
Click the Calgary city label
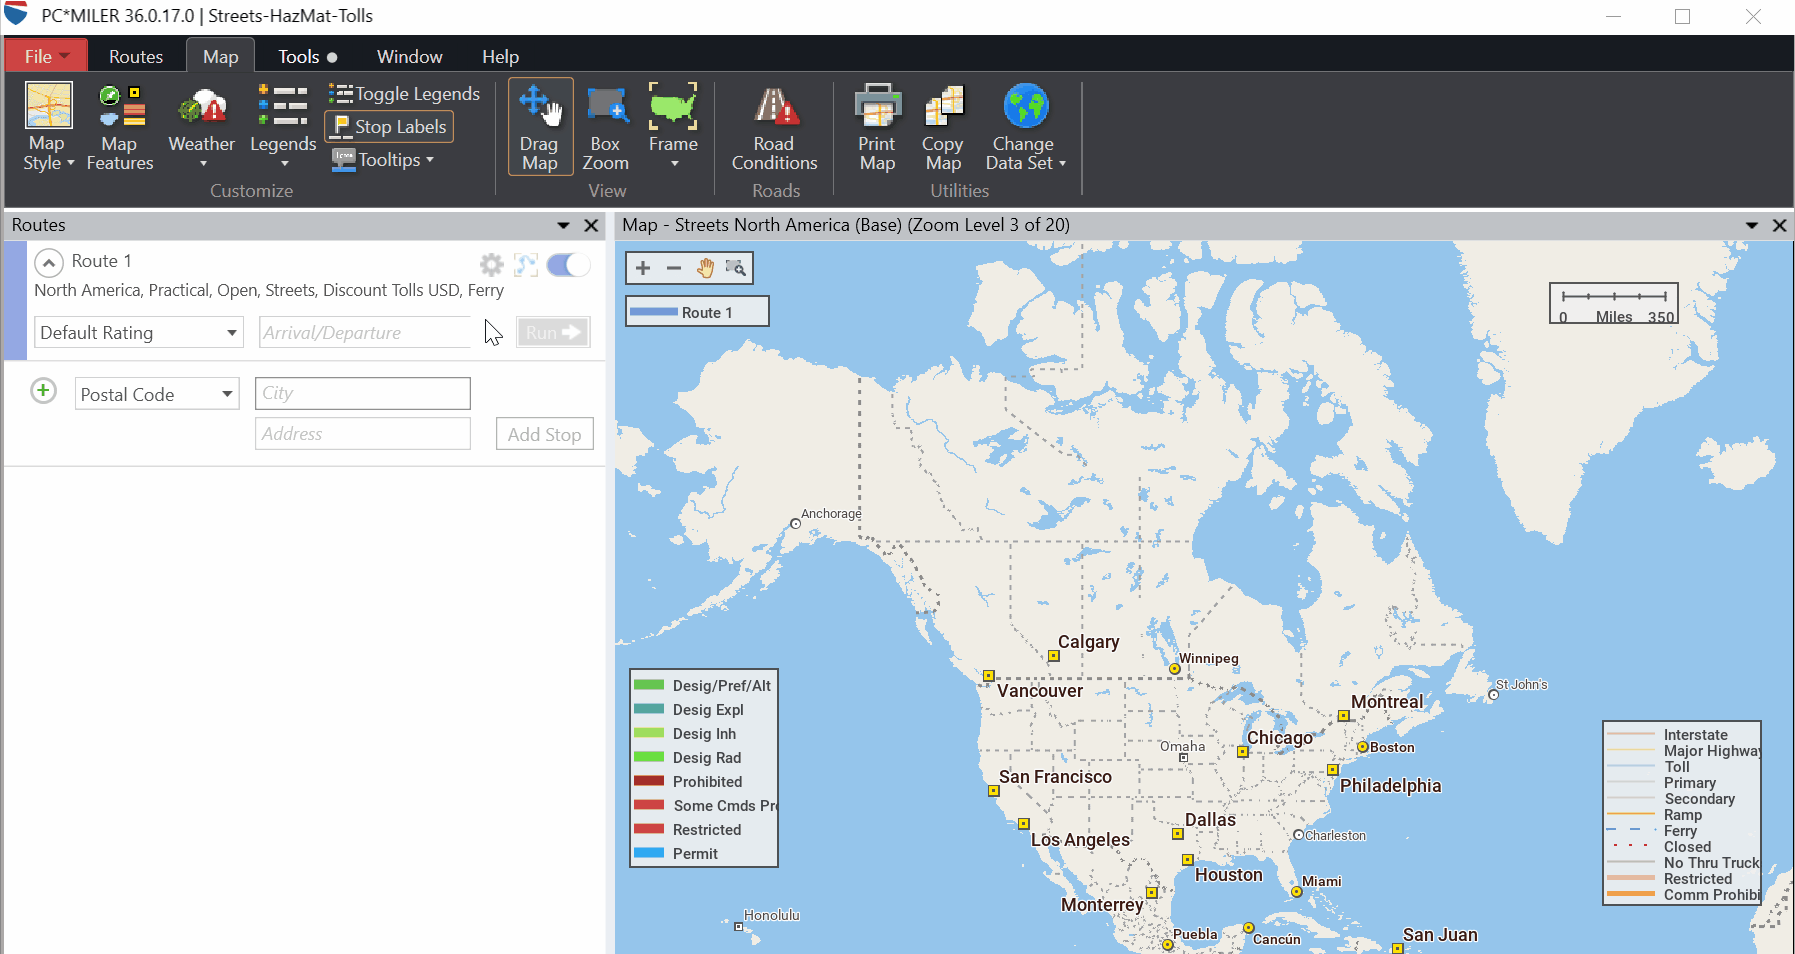pyautogui.click(x=1089, y=642)
